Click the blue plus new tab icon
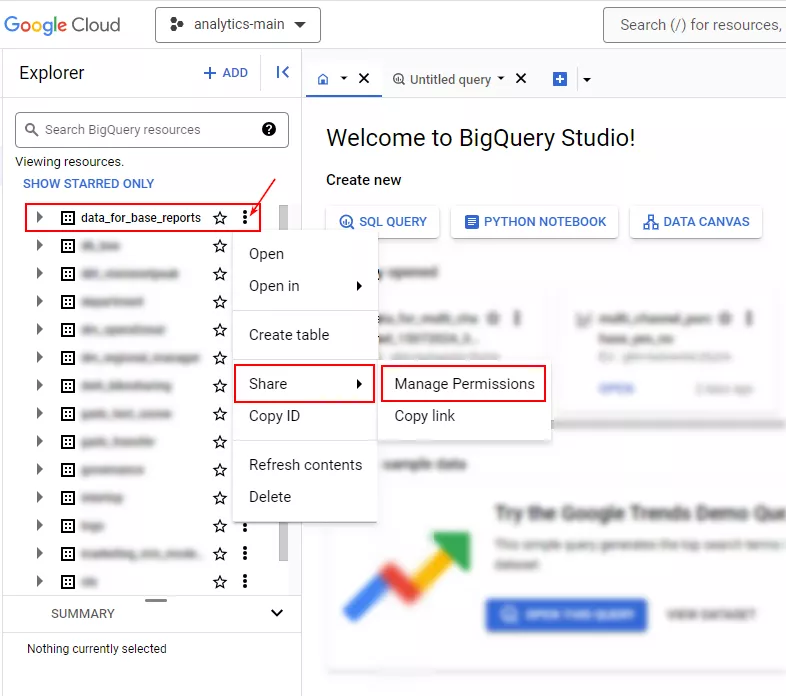This screenshot has height=696, width=786. (560, 79)
